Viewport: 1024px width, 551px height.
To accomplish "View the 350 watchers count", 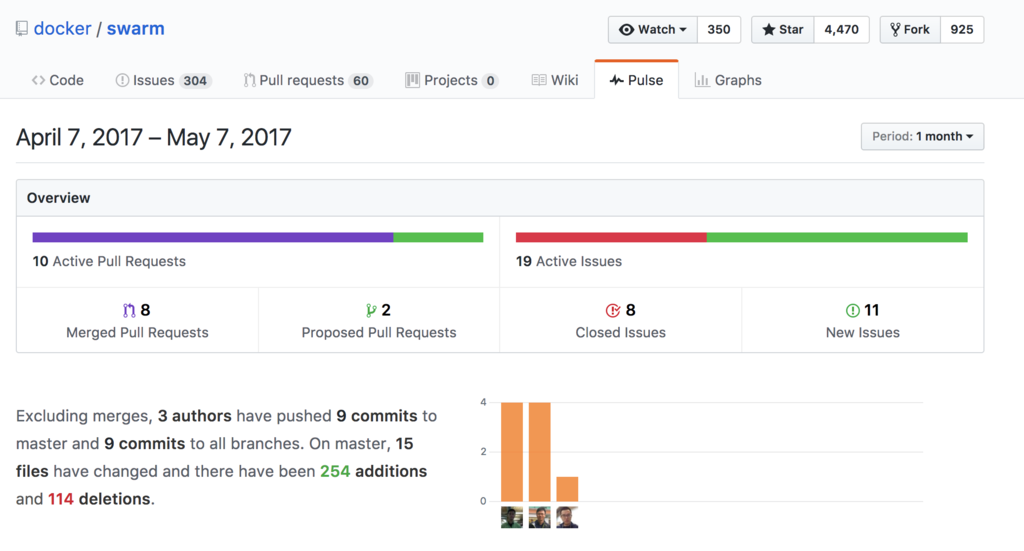I will [x=718, y=29].
